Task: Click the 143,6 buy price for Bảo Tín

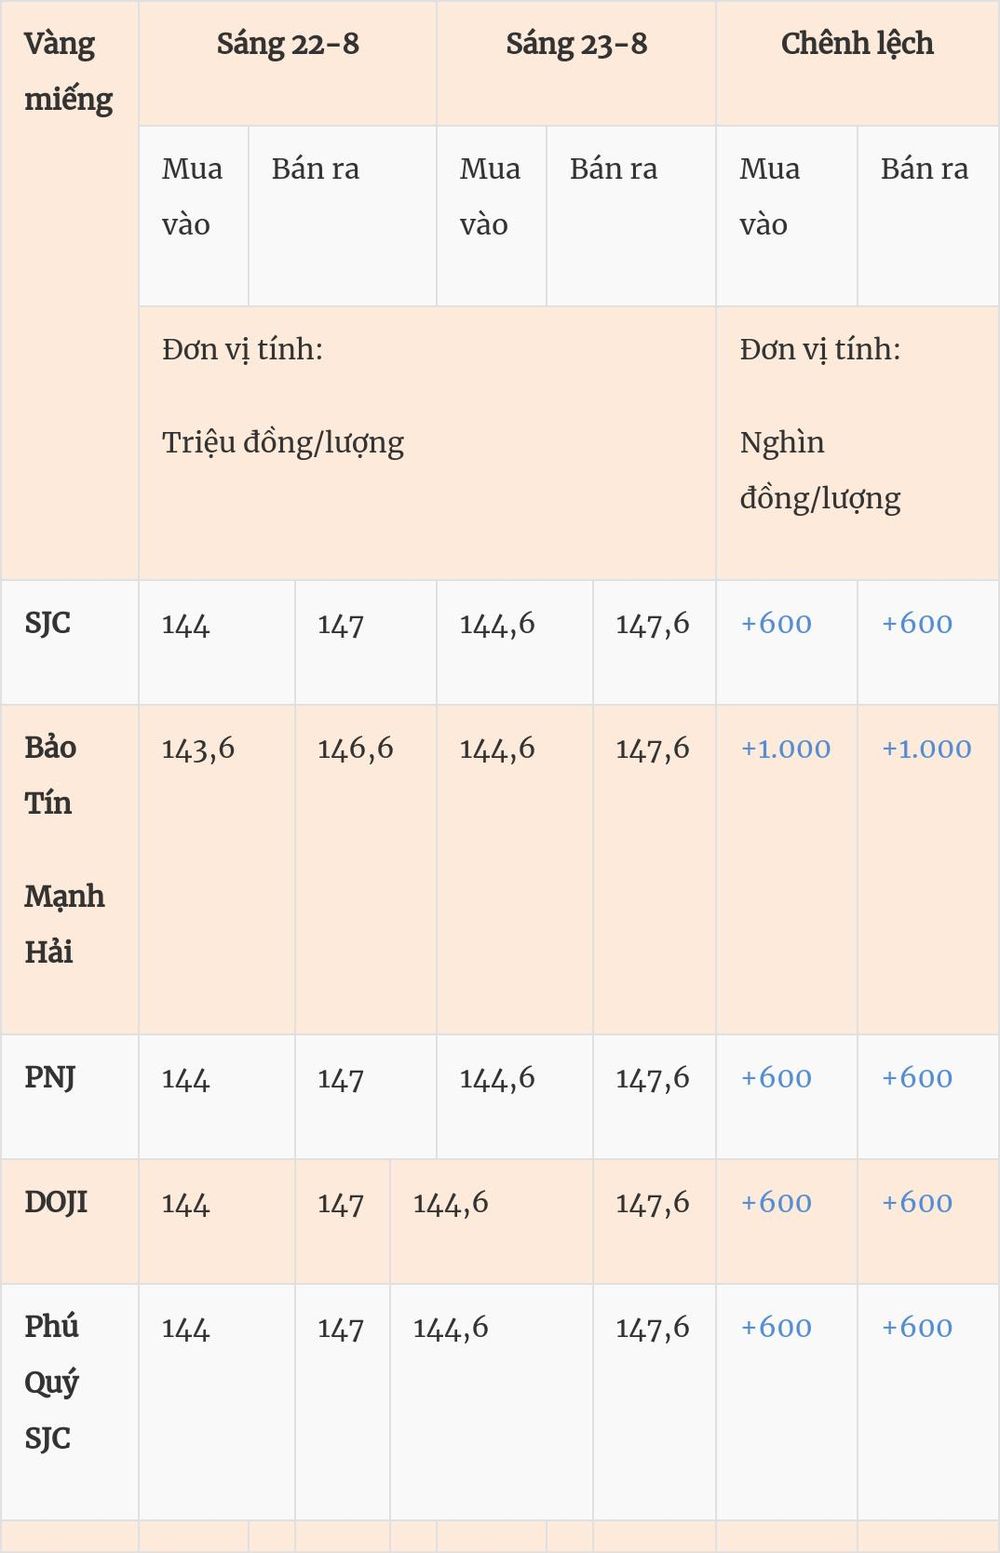Action: tap(198, 749)
